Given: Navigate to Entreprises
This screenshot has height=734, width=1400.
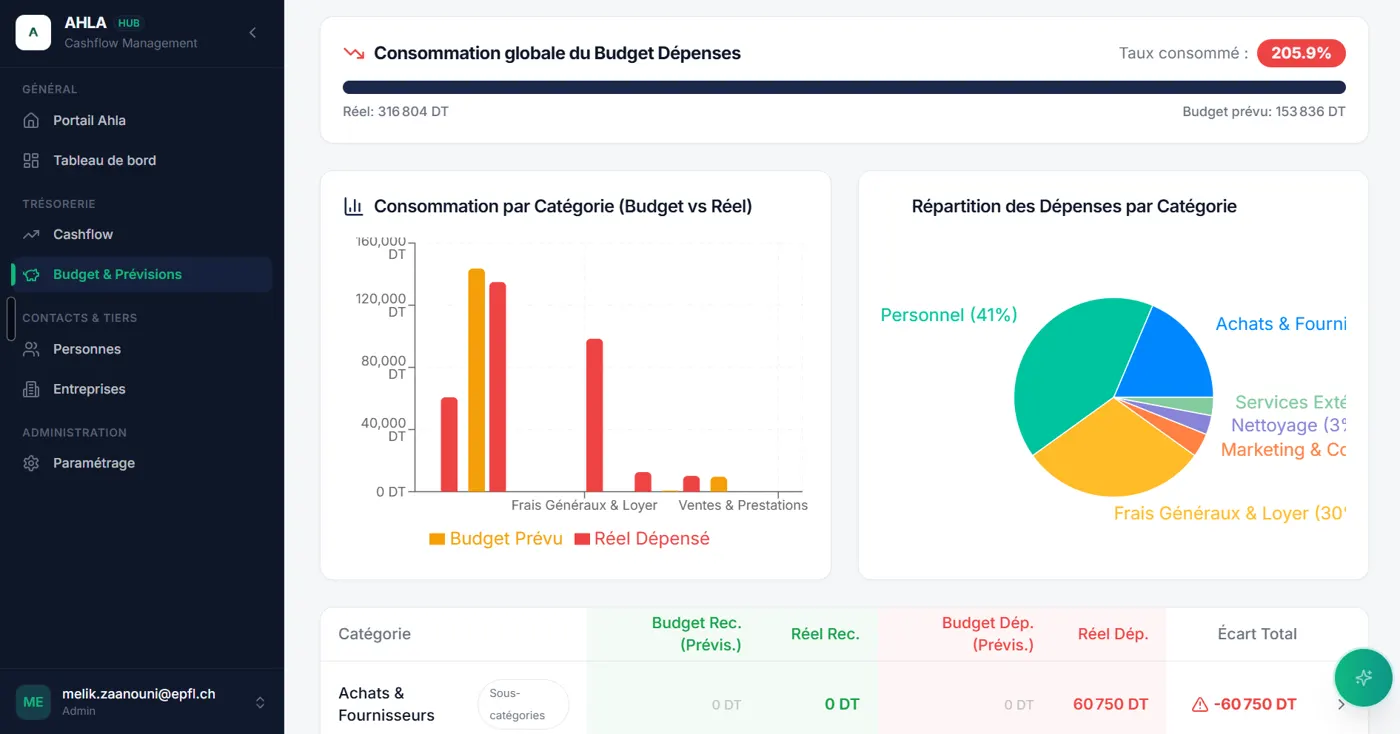Looking at the screenshot, I should coord(142,389).
